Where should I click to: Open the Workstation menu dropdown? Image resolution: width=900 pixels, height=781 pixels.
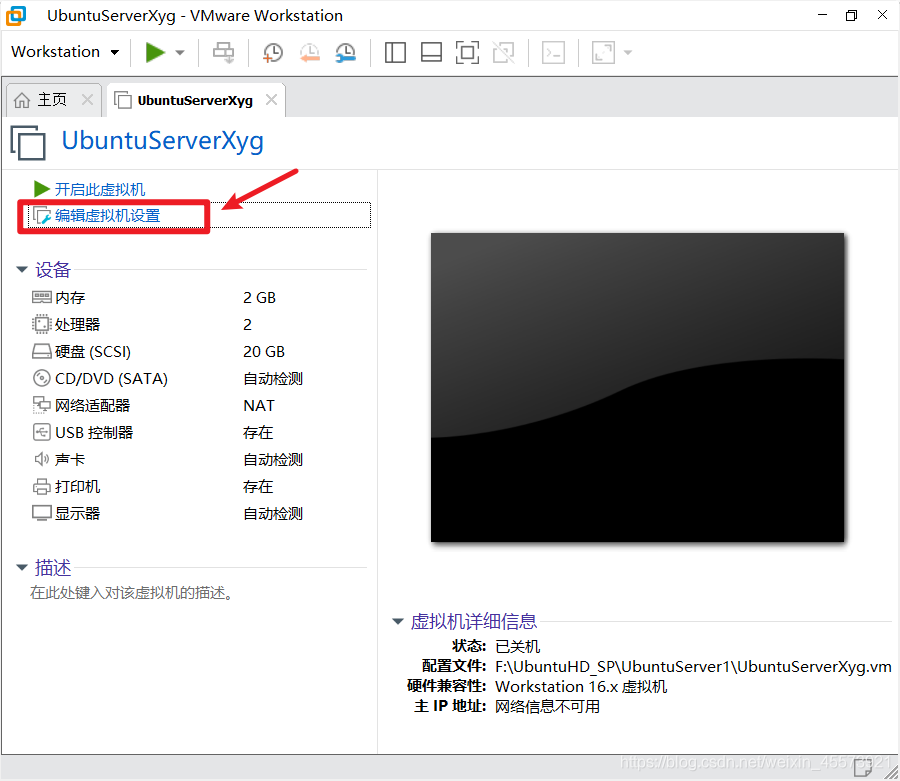click(x=65, y=52)
